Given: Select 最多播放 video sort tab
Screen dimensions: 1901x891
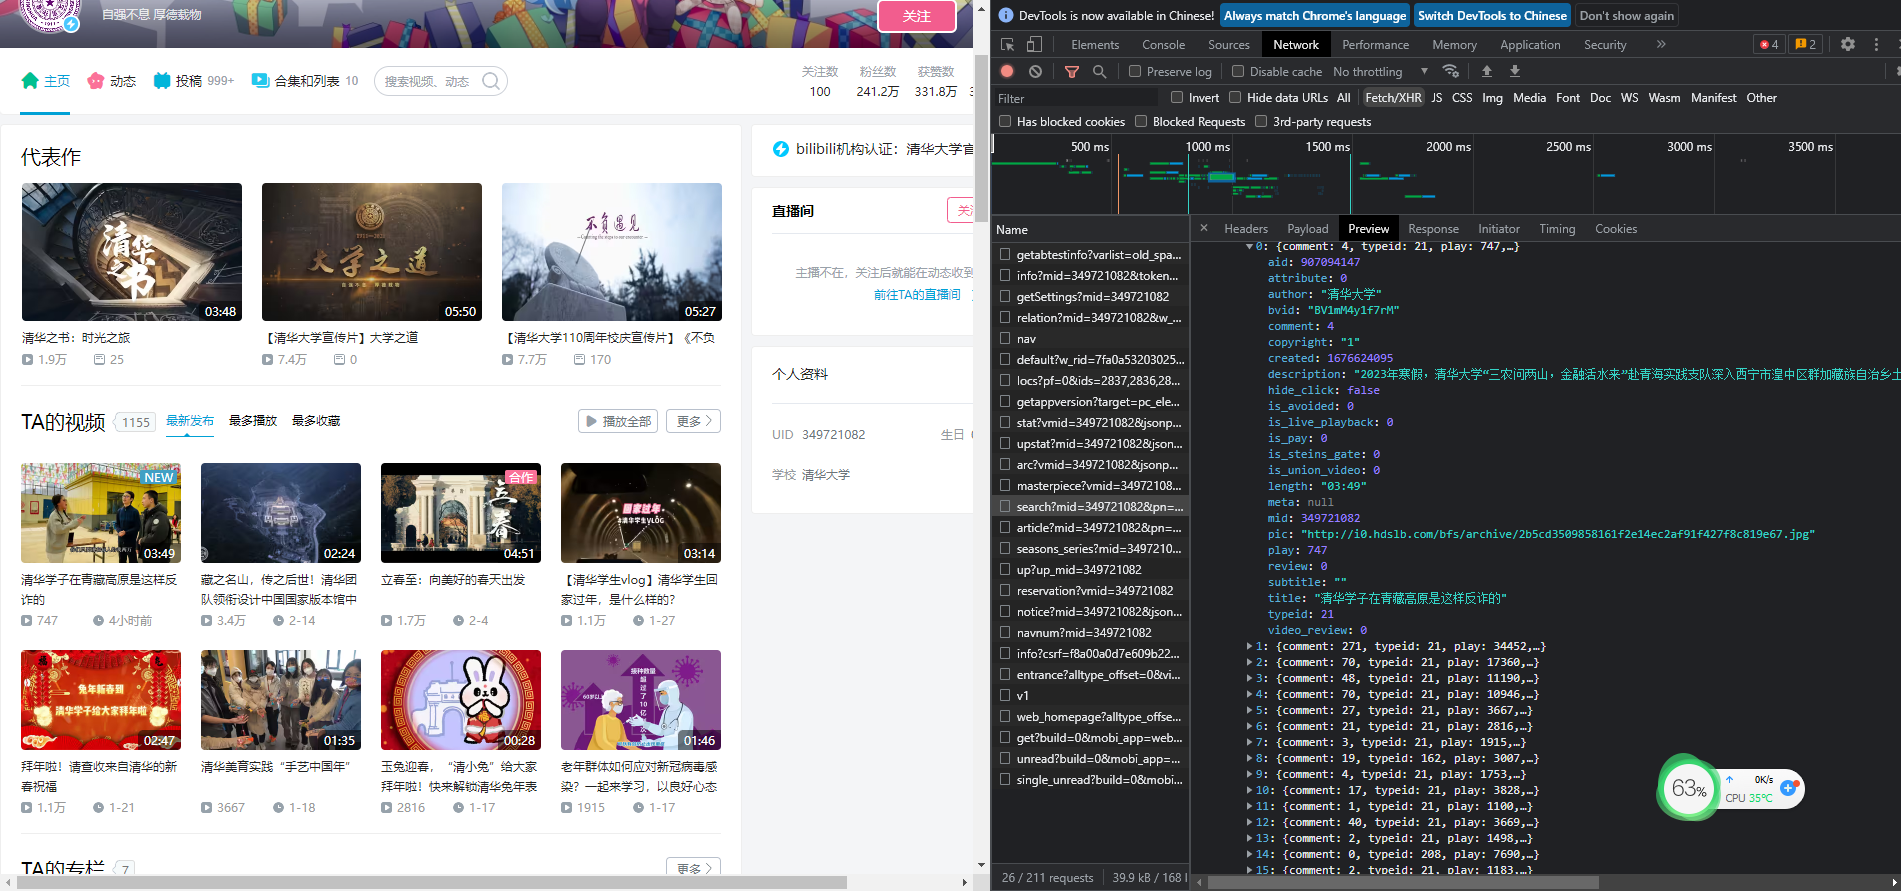Looking at the screenshot, I should pyautogui.click(x=252, y=421).
